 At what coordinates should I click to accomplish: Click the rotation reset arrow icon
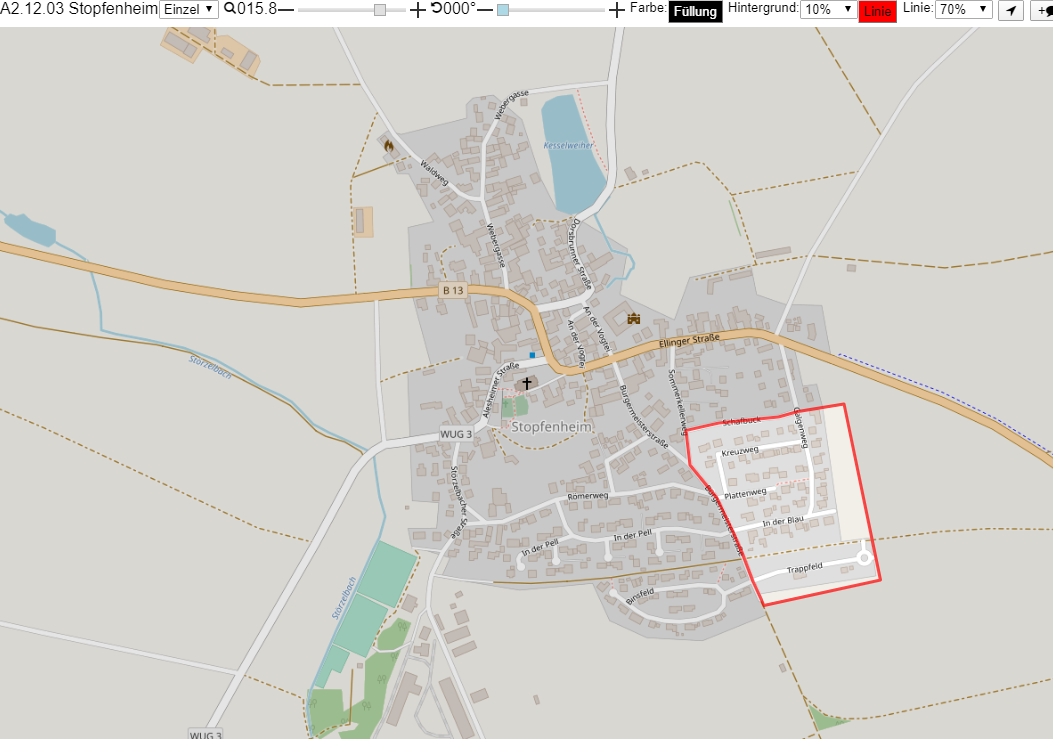click(x=437, y=8)
